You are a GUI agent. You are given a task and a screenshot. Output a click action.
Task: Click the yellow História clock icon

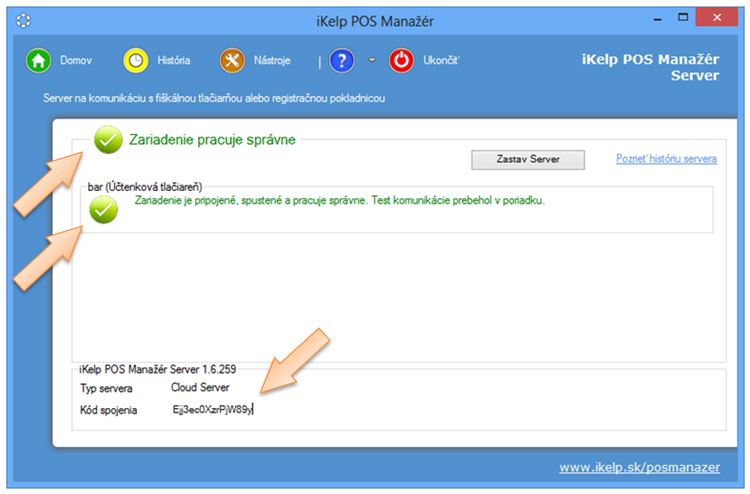coord(135,60)
